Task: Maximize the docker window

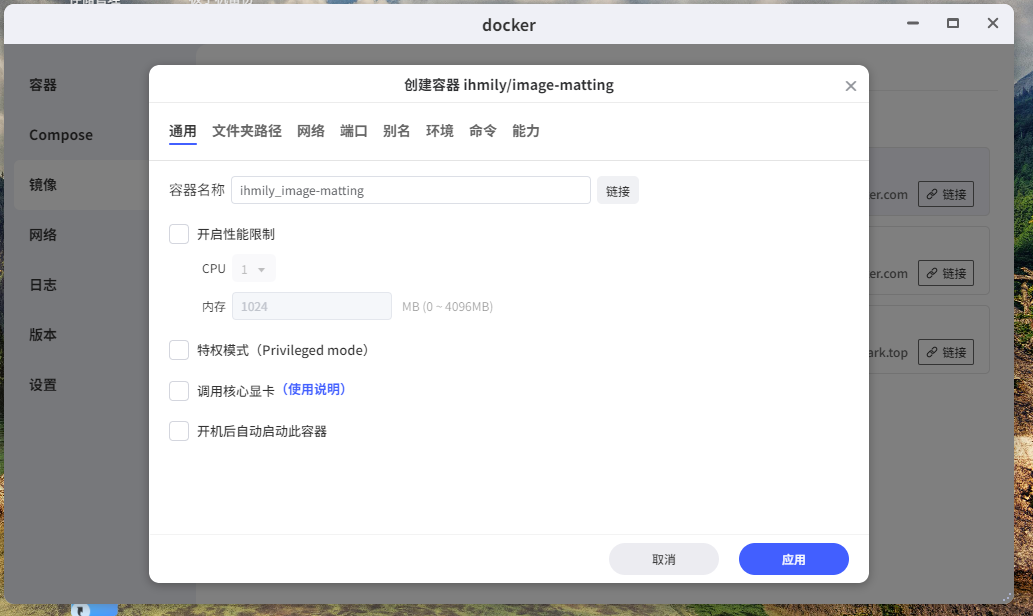Action: pyautogui.click(x=953, y=23)
